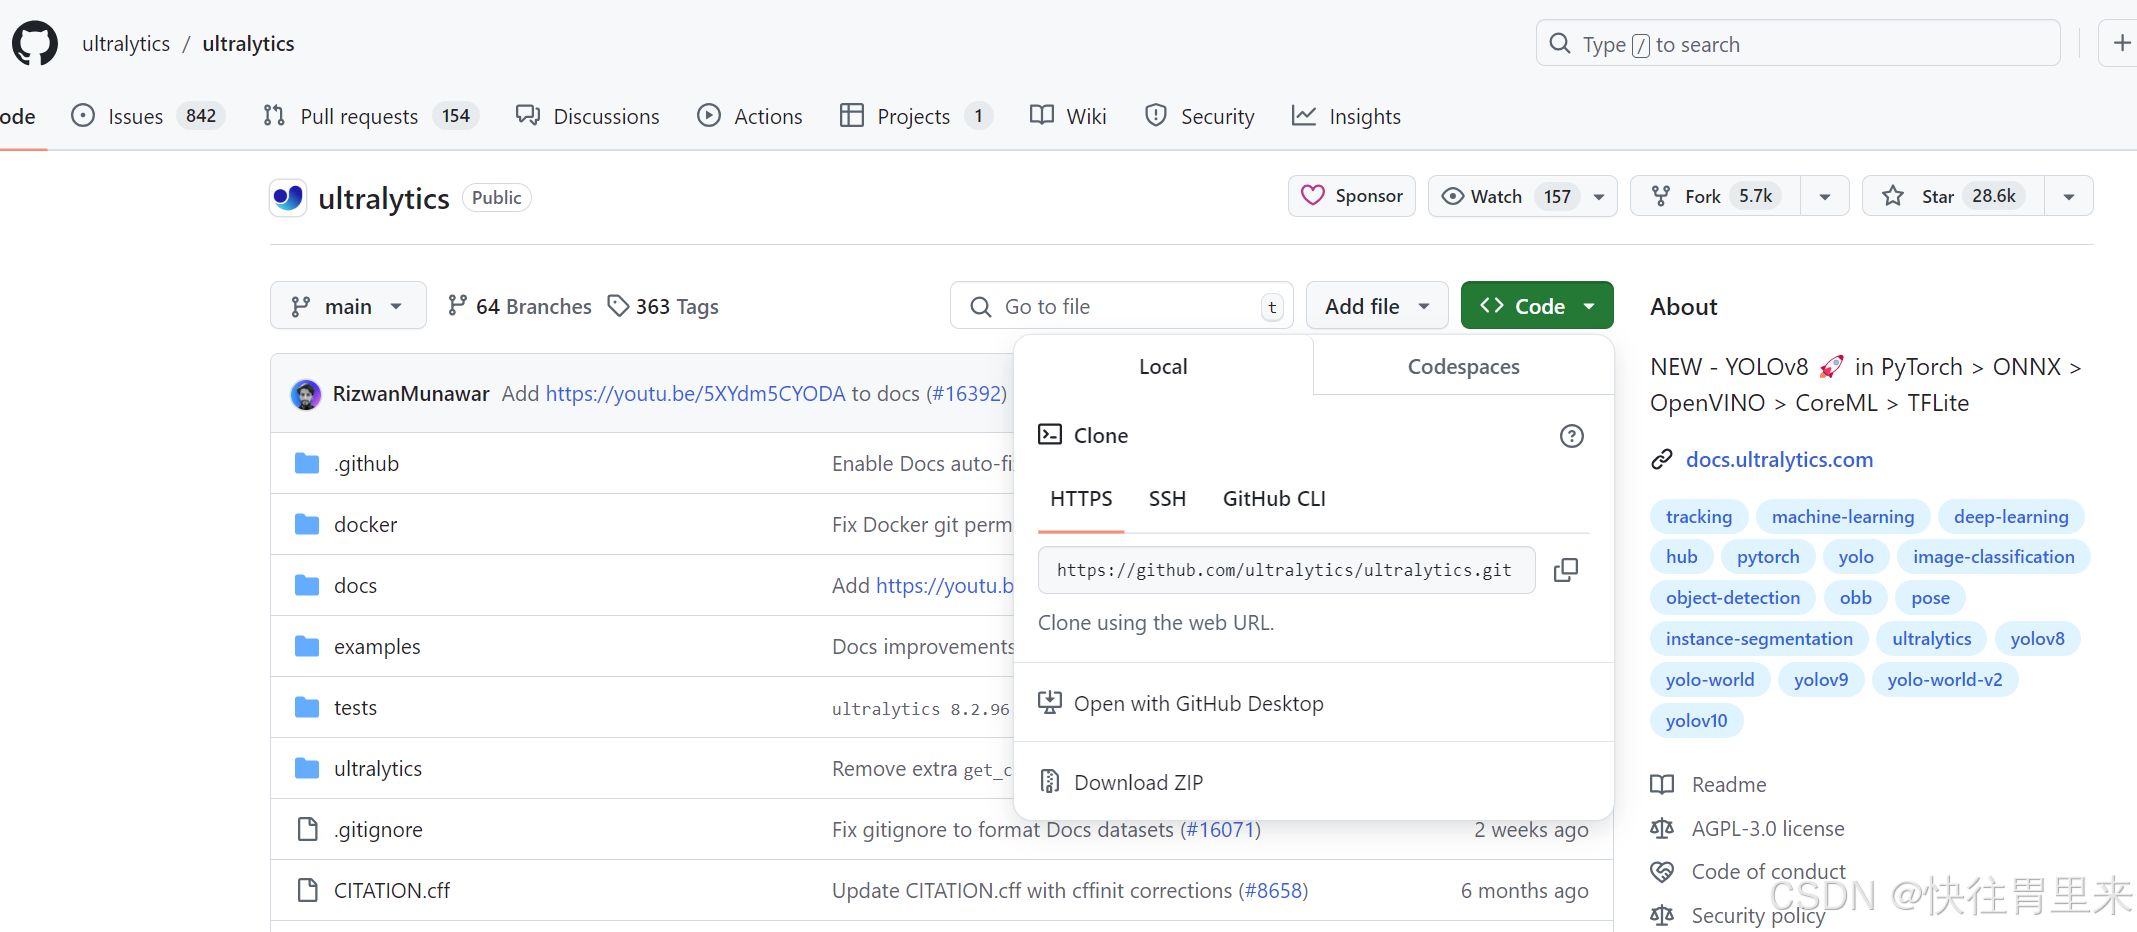
Task: Open the CITATION.cff file
Action: 392,891
